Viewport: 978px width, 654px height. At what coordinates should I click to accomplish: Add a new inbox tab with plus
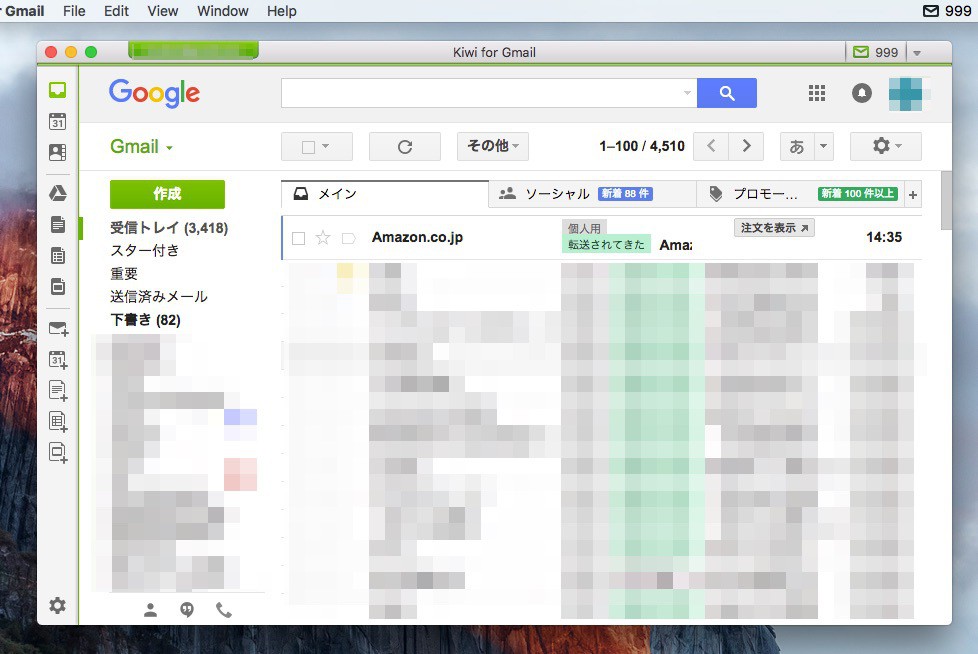click(x=913, y=195)
